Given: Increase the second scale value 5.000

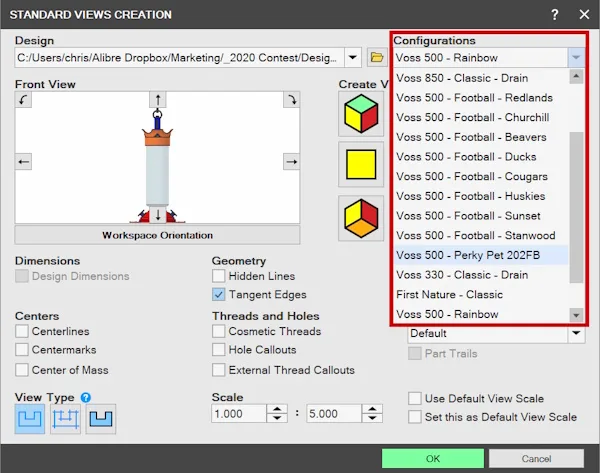Looking at the screenshot, I should click(x=372, y=409).
